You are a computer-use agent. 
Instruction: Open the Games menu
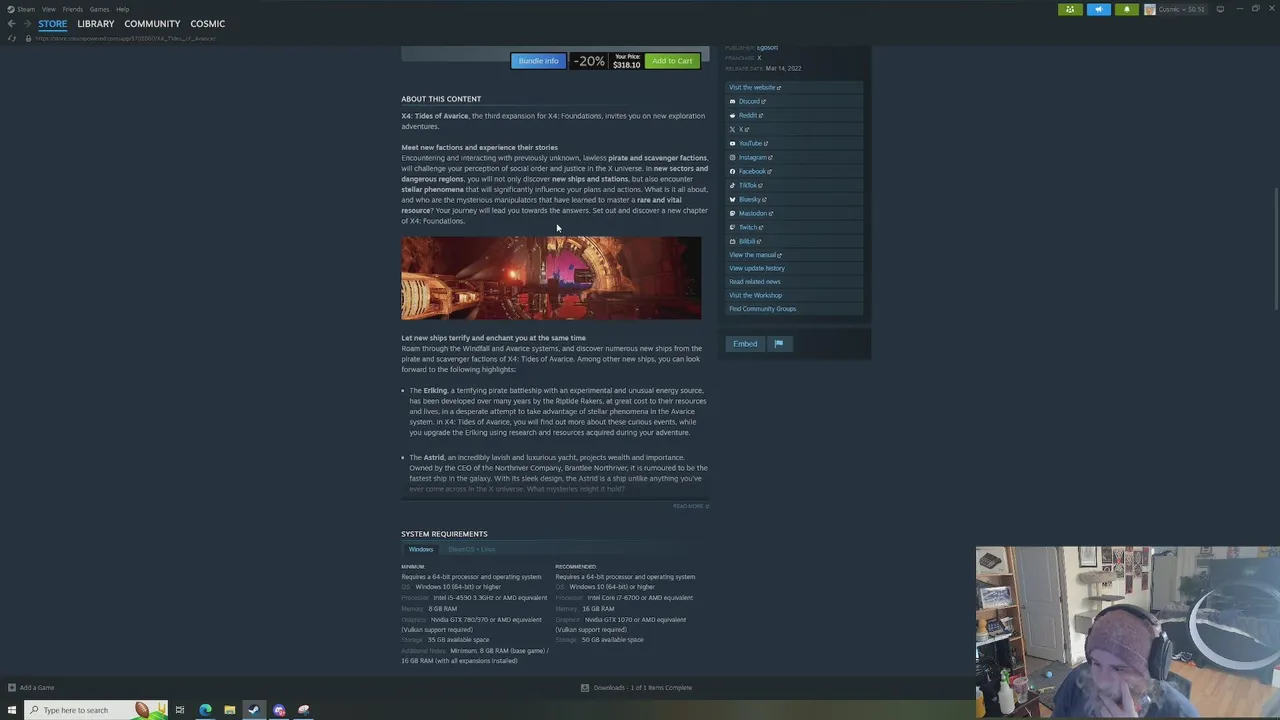pos(99,9)
